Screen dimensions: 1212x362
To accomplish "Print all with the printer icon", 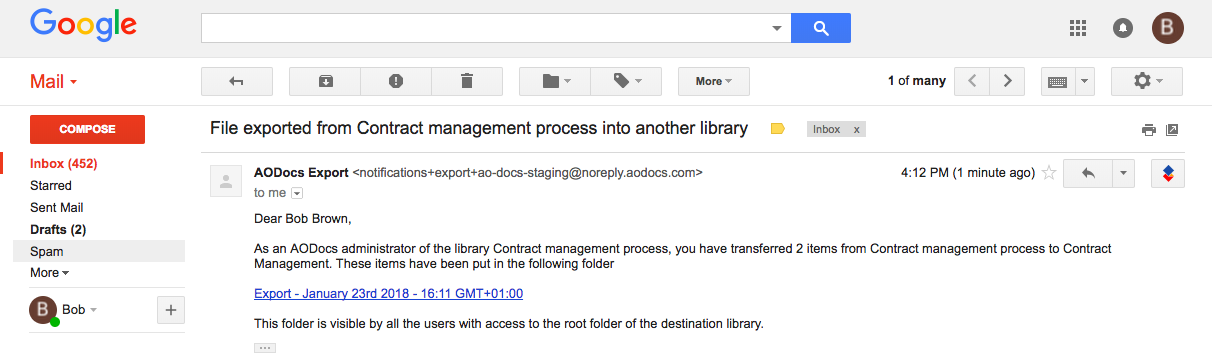I will point(1149,130).
